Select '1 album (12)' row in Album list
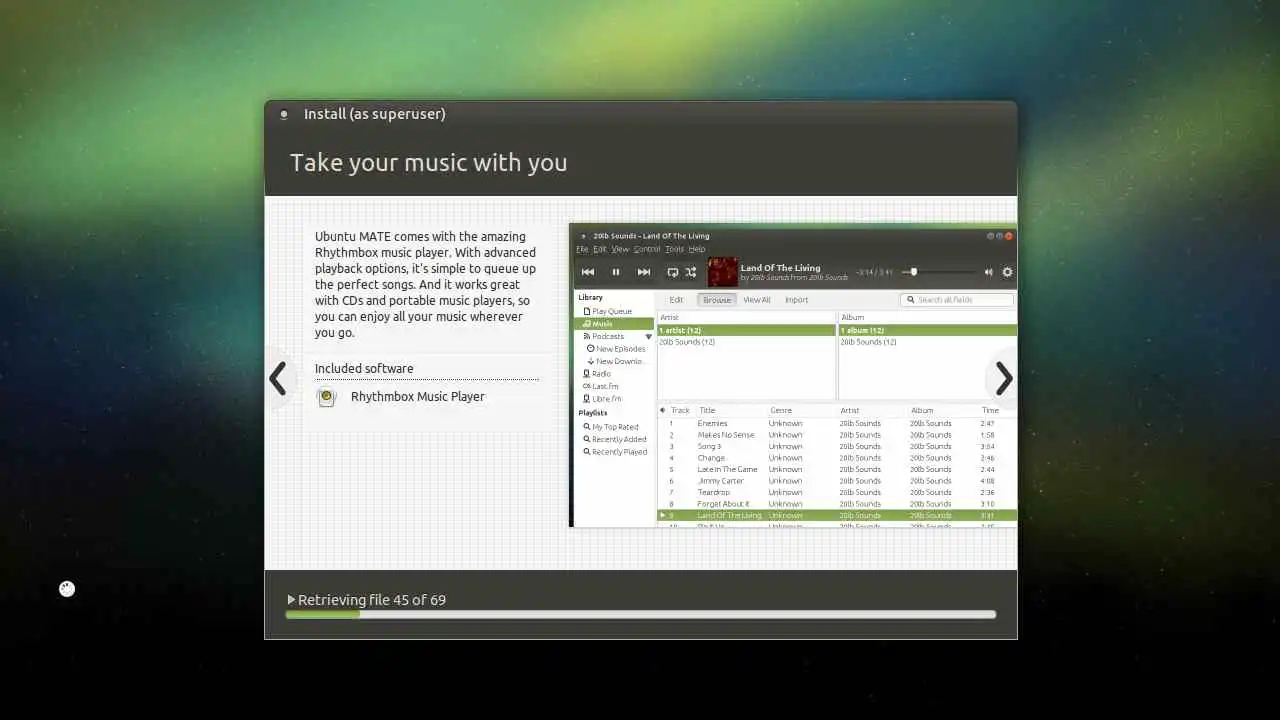The height and width of the screenshot is (720, 1280). [927, 330]
